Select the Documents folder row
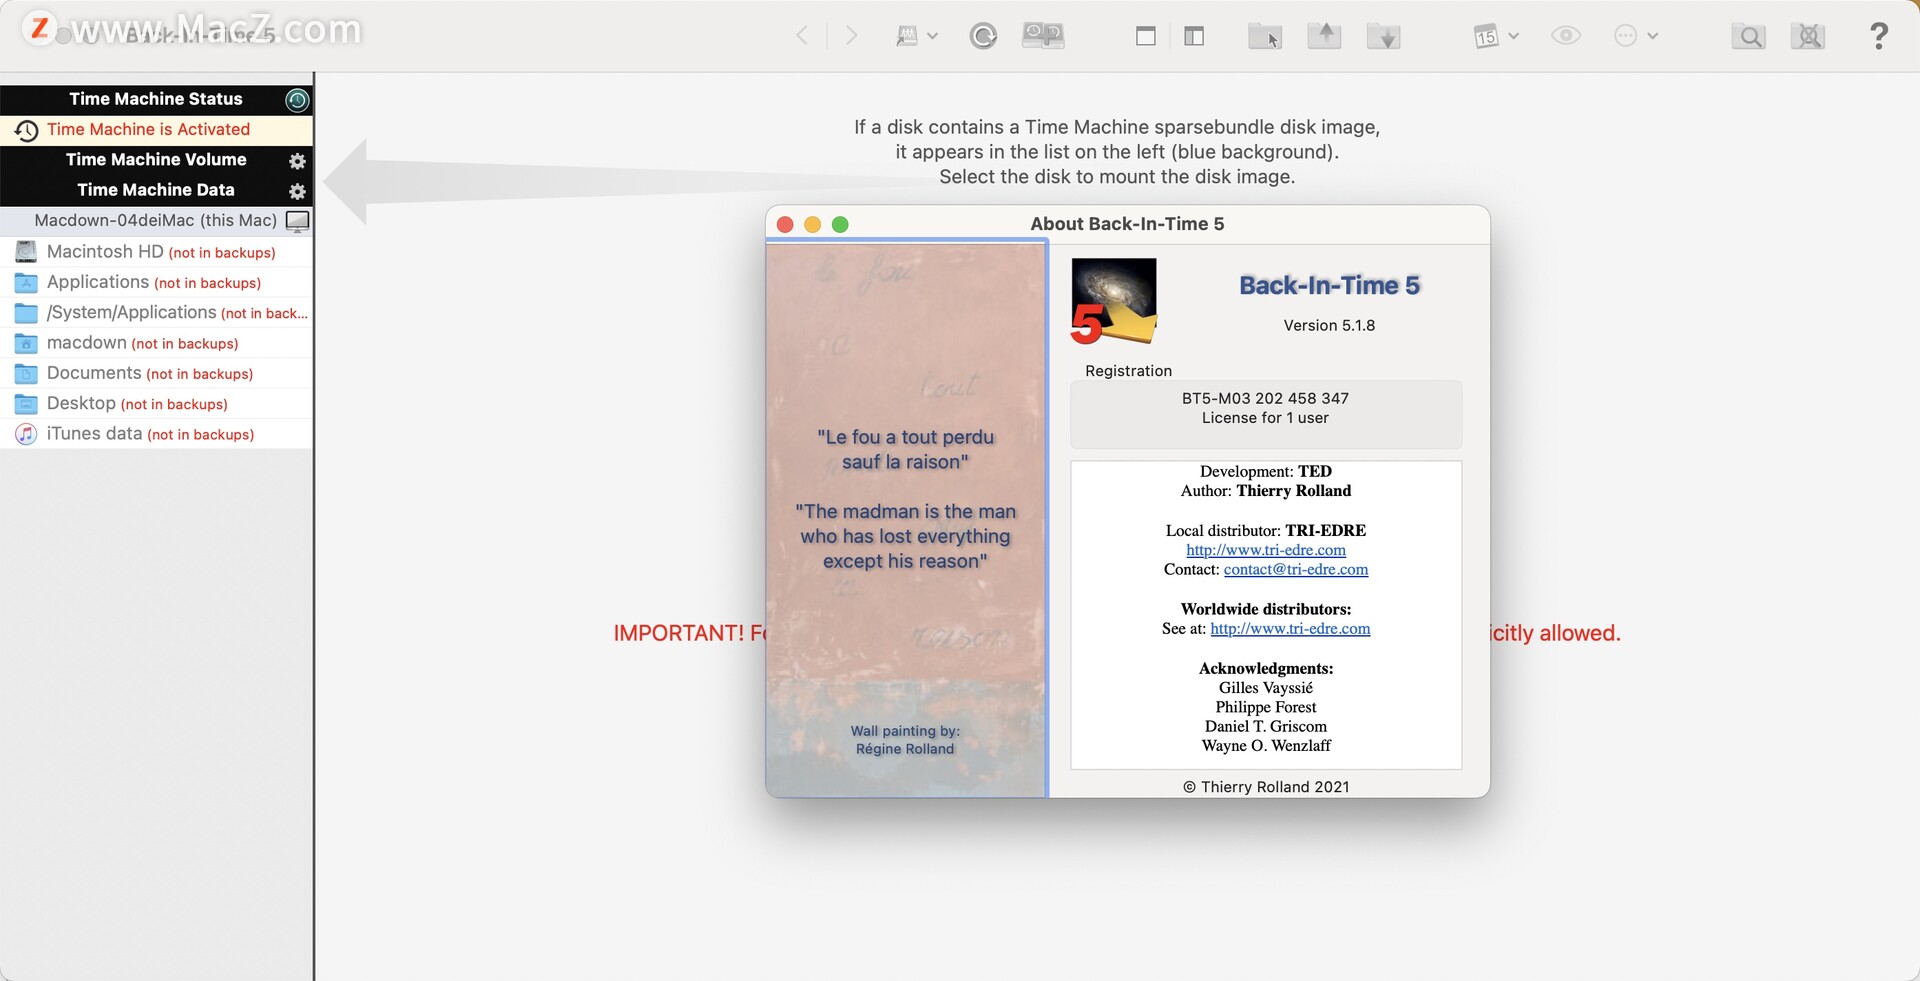Image resolution: width=1920 pixels, height=981 pixels. click(156, 373)
